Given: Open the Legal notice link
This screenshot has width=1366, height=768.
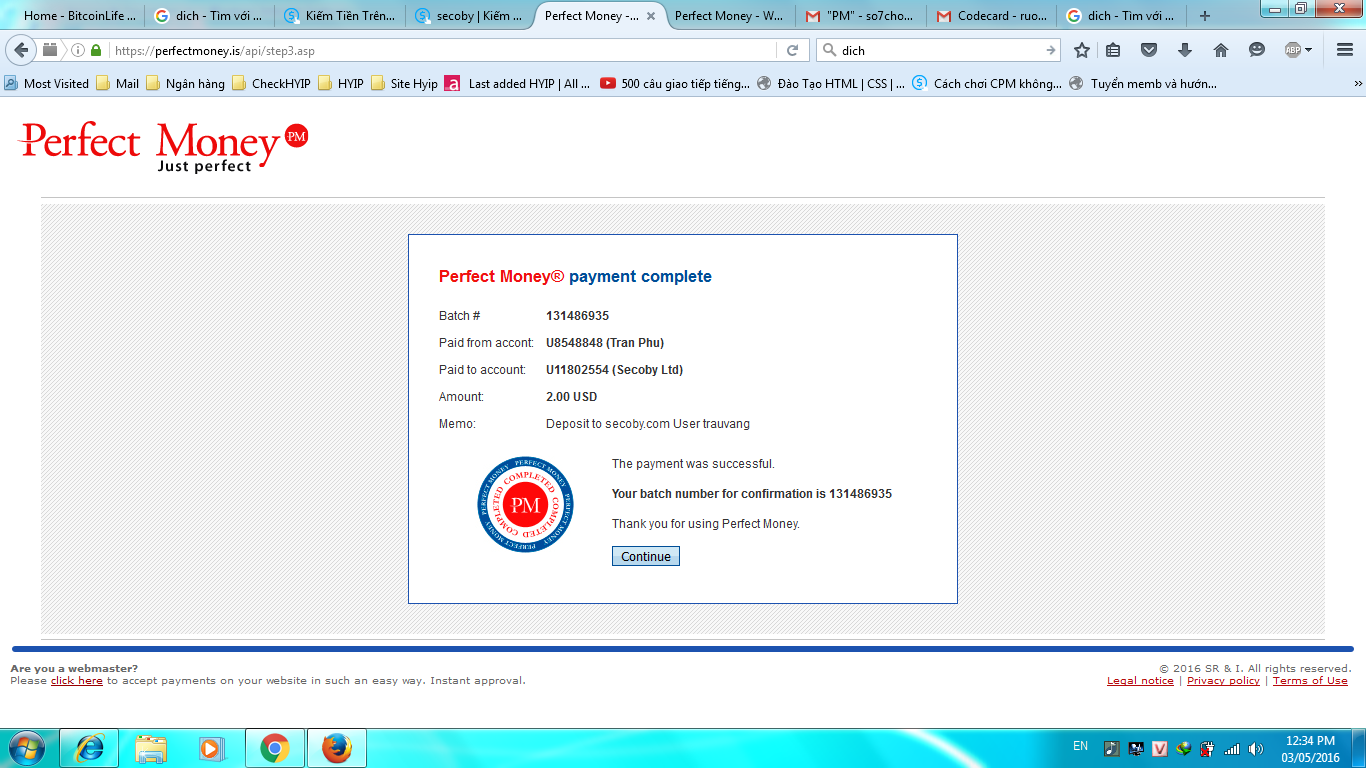Looking at the screenshot, I should (1140, 681).
